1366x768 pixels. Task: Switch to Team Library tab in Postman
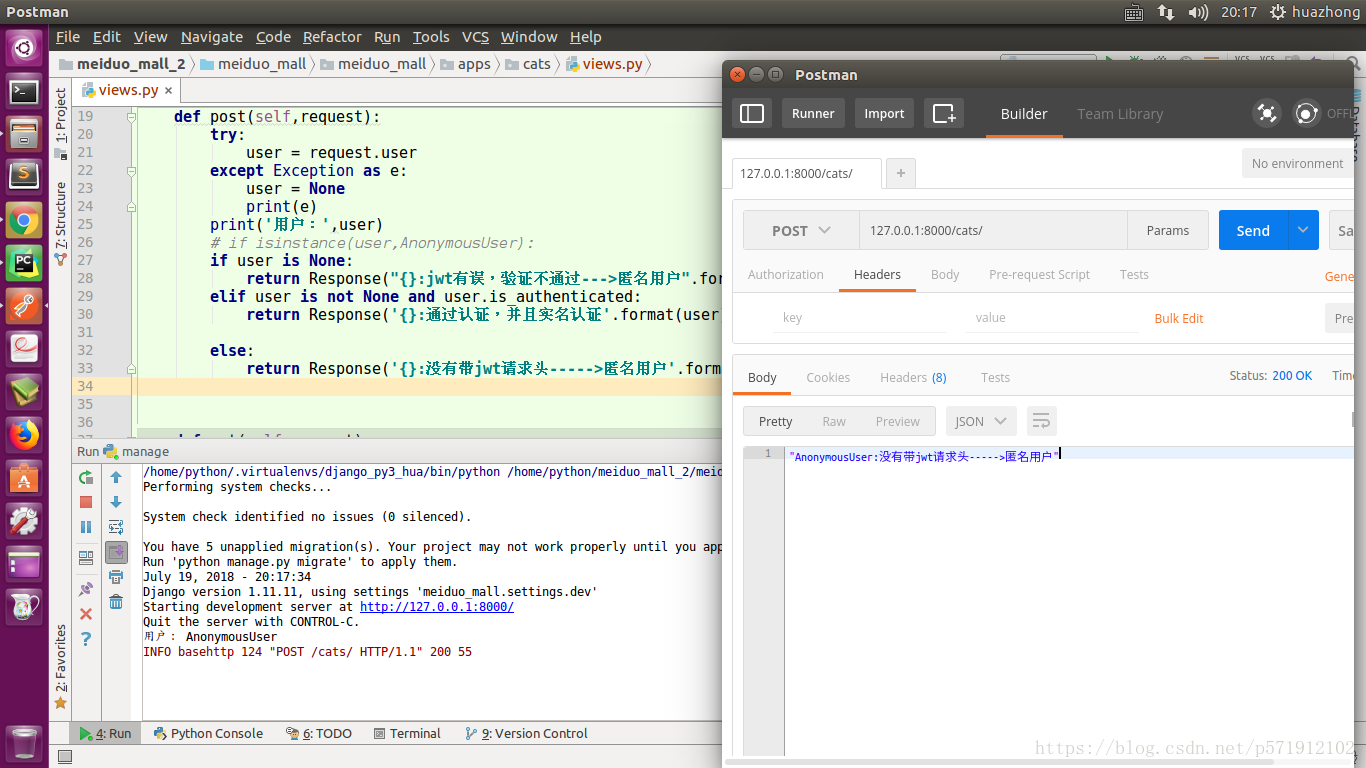[x=1120, y=114]
